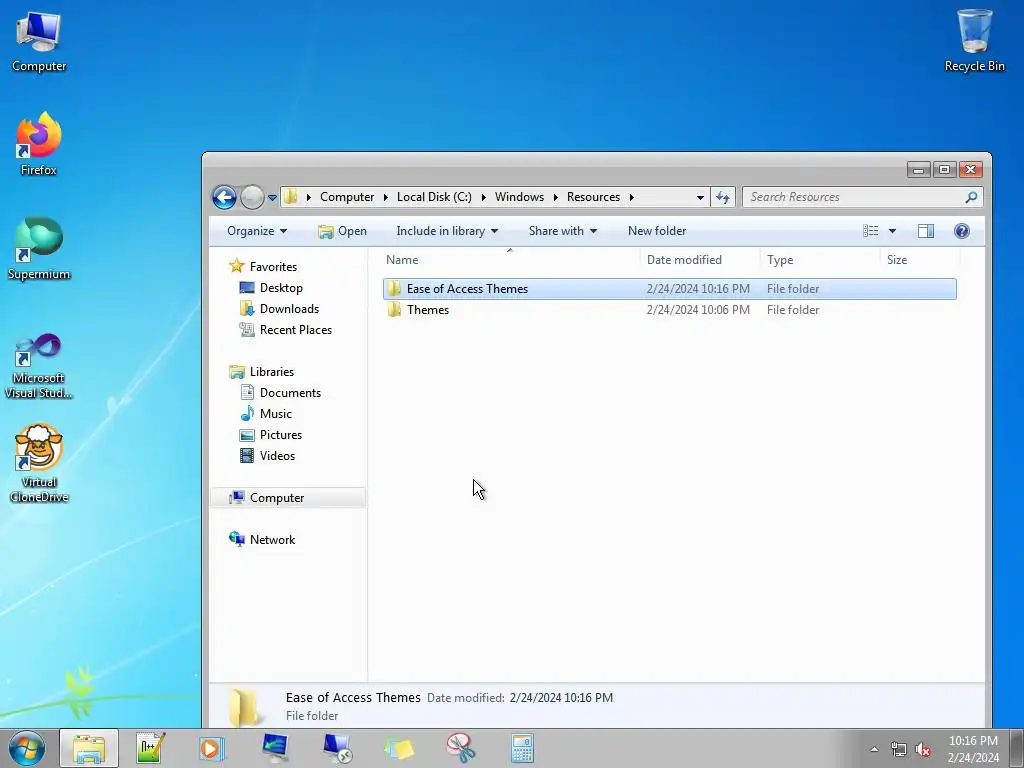Click Libraries in the navigation pane
Screen dimensions: 1024x768
[x=272, y=372]
